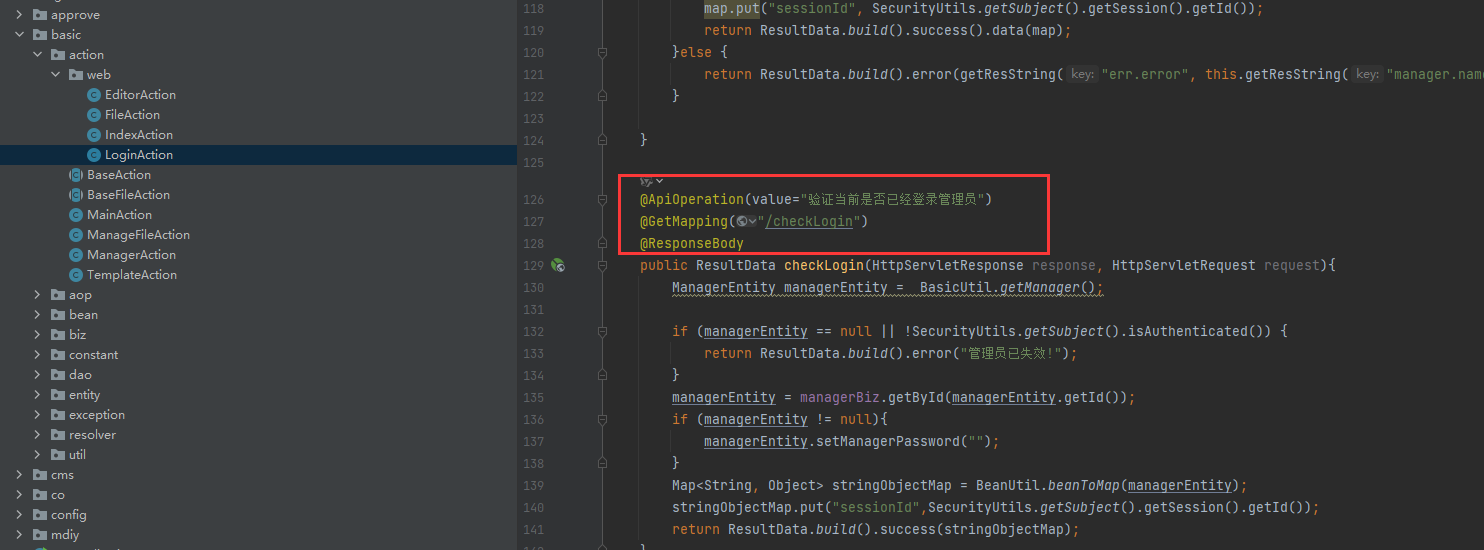
Task: Click the globe URL icon inside @GetMapping
Action: (x=741, y=221)
